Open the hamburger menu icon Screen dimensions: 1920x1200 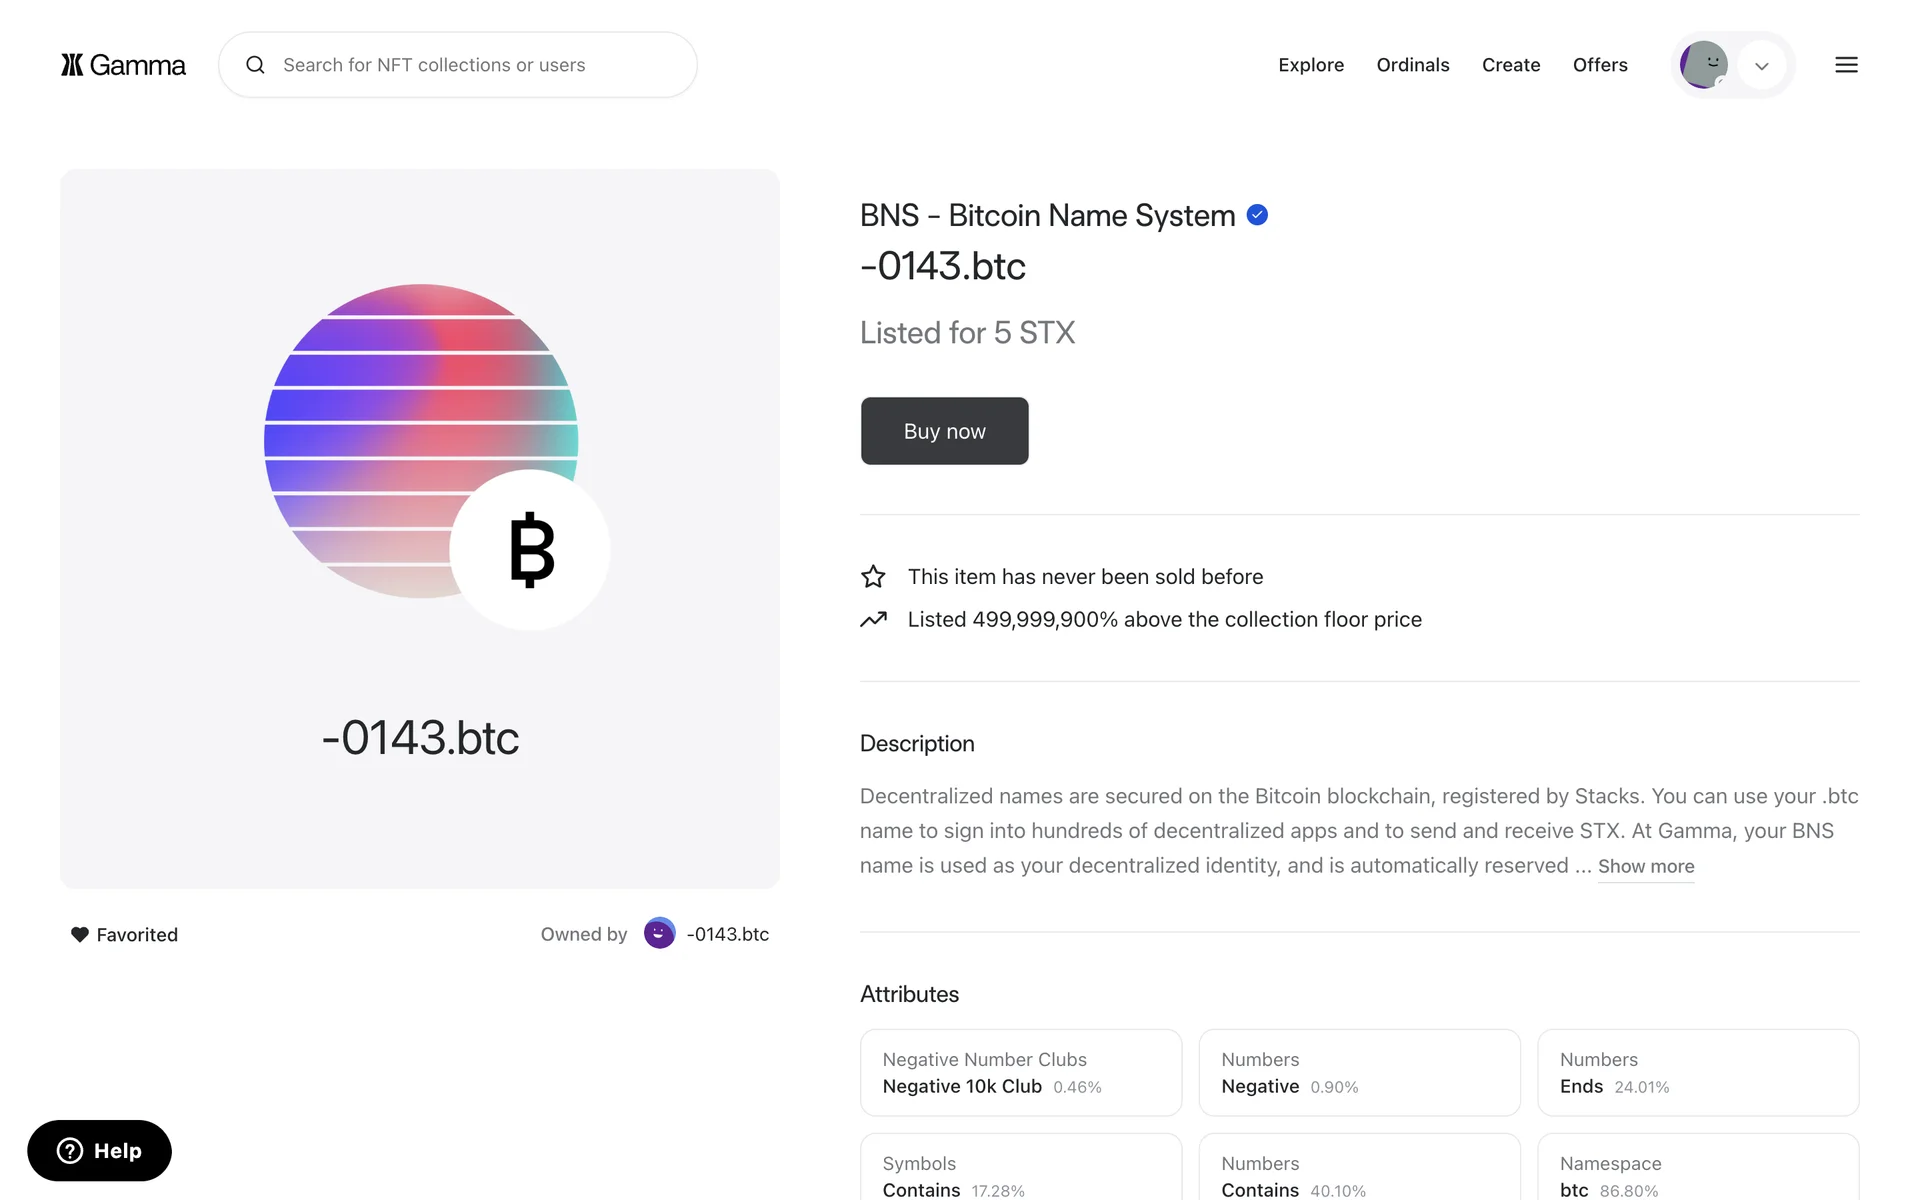click(1846, 65)
